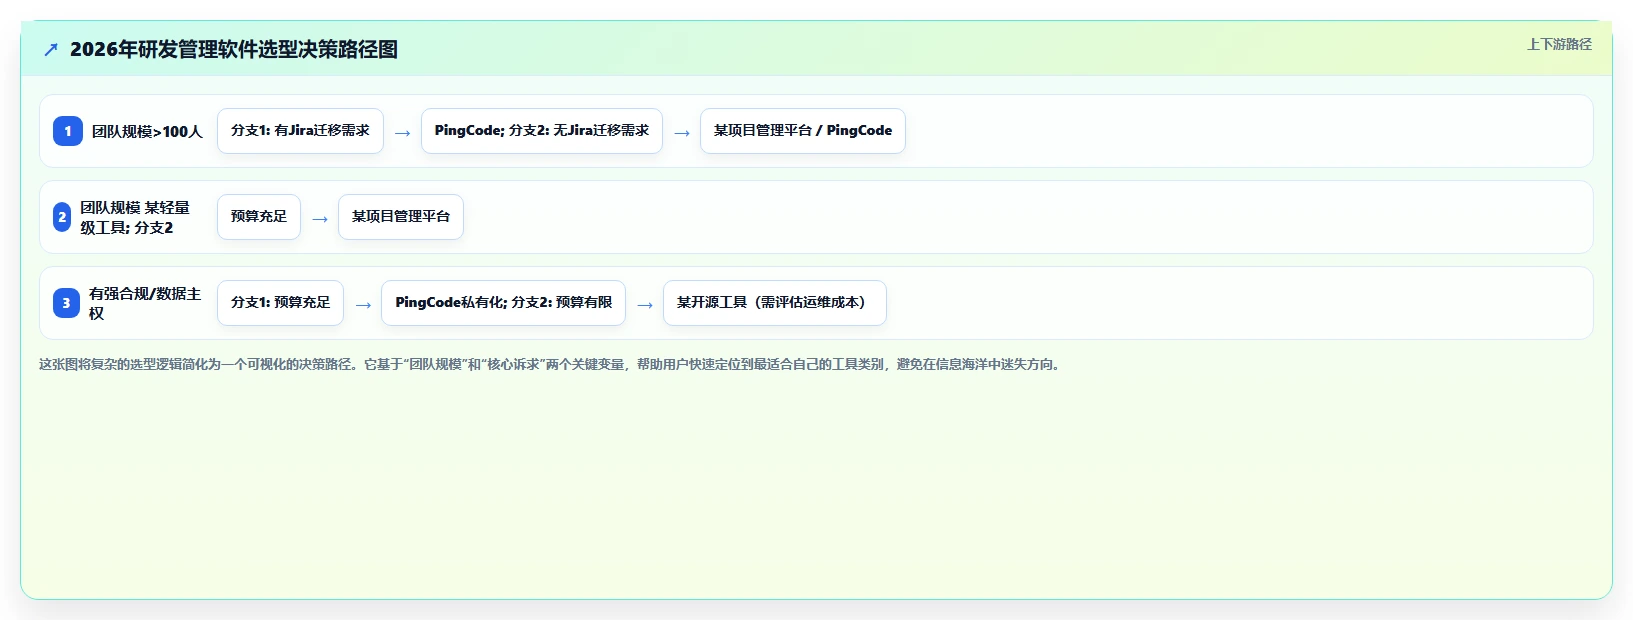Screen dimensions: 1633x620
Task: Click the PingCode; 分支2: 无Jira迁移需求 node
Action: [x=542, y=131]
